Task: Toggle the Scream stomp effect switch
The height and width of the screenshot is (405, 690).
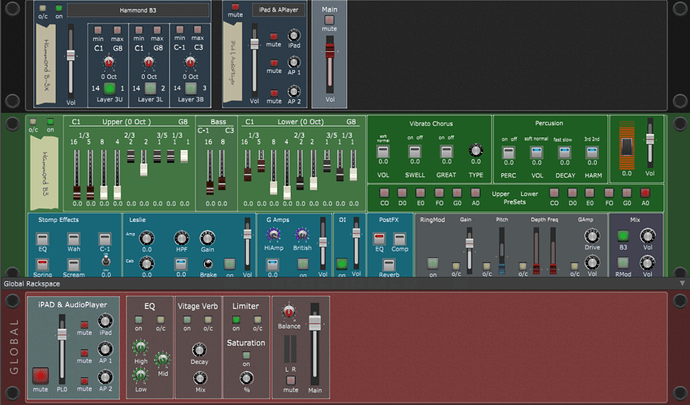Action: point(73,265)
